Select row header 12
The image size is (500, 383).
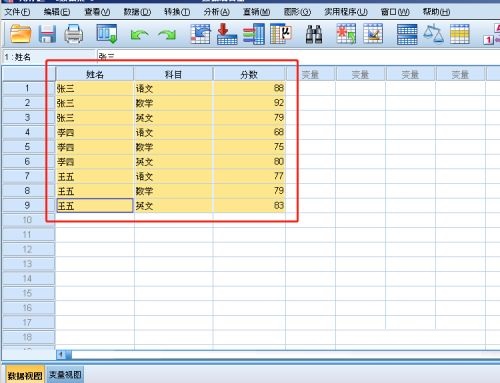[x=28, y=249]
